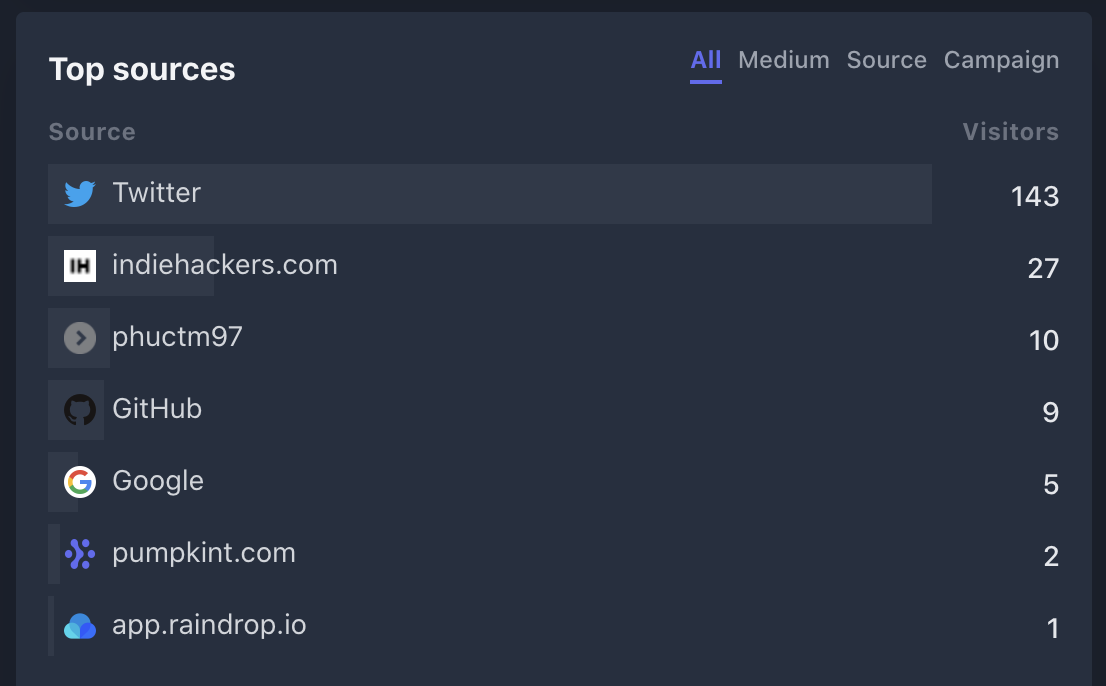Click the phuctm97 arrow favicon
This screenshot has height=686, width=1106.
[80, 338]
